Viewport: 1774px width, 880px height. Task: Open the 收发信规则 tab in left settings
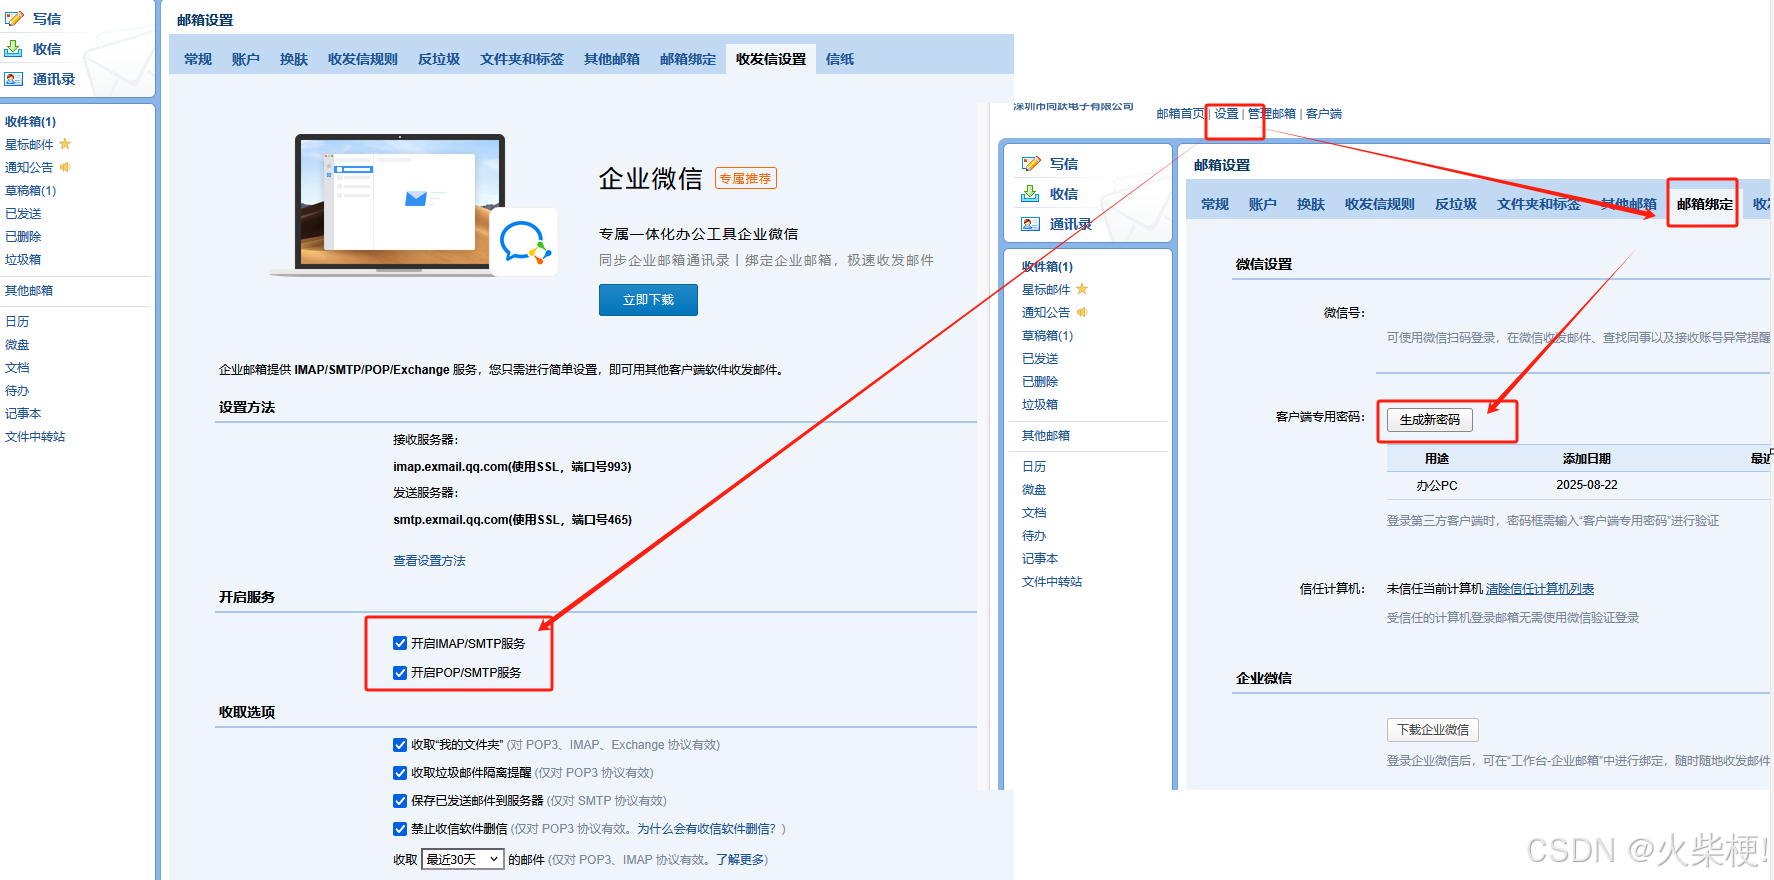tap(363, 59)
